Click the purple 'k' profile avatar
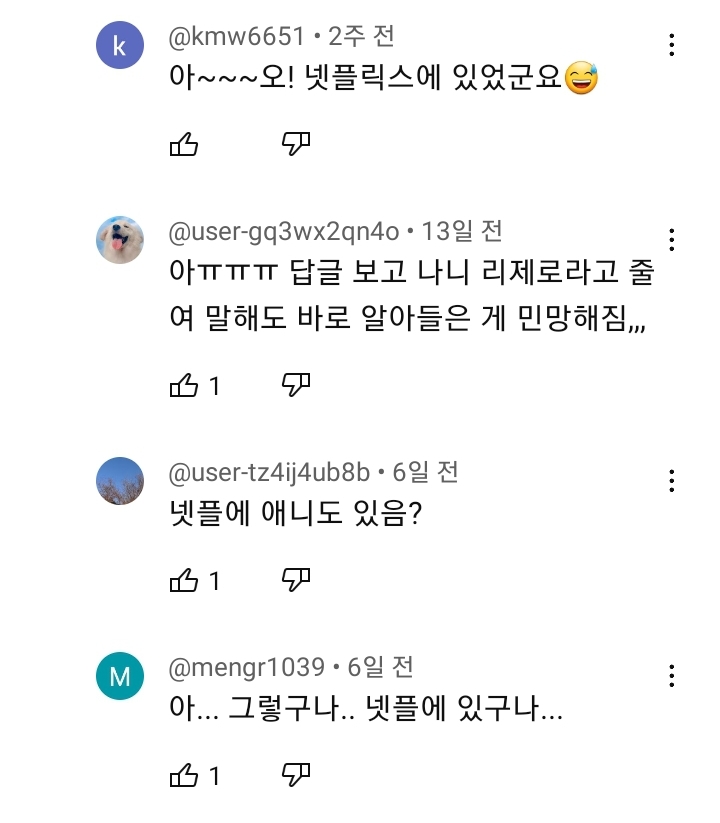720x823 pixels. (x=120, y=45)
